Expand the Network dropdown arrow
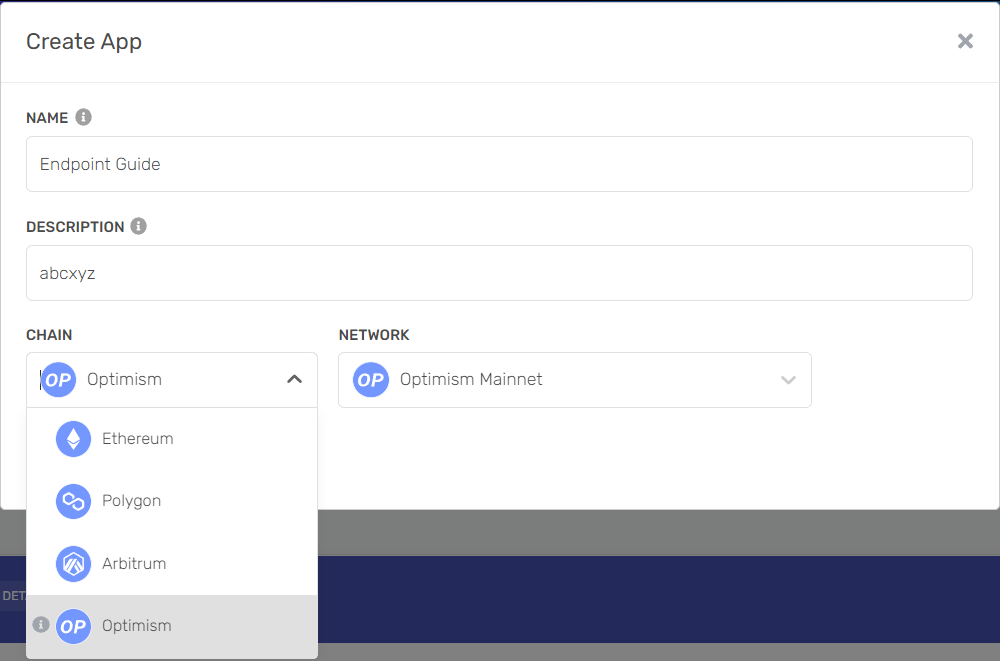The height and width of the screenshot is (661, 1000). 788,380
